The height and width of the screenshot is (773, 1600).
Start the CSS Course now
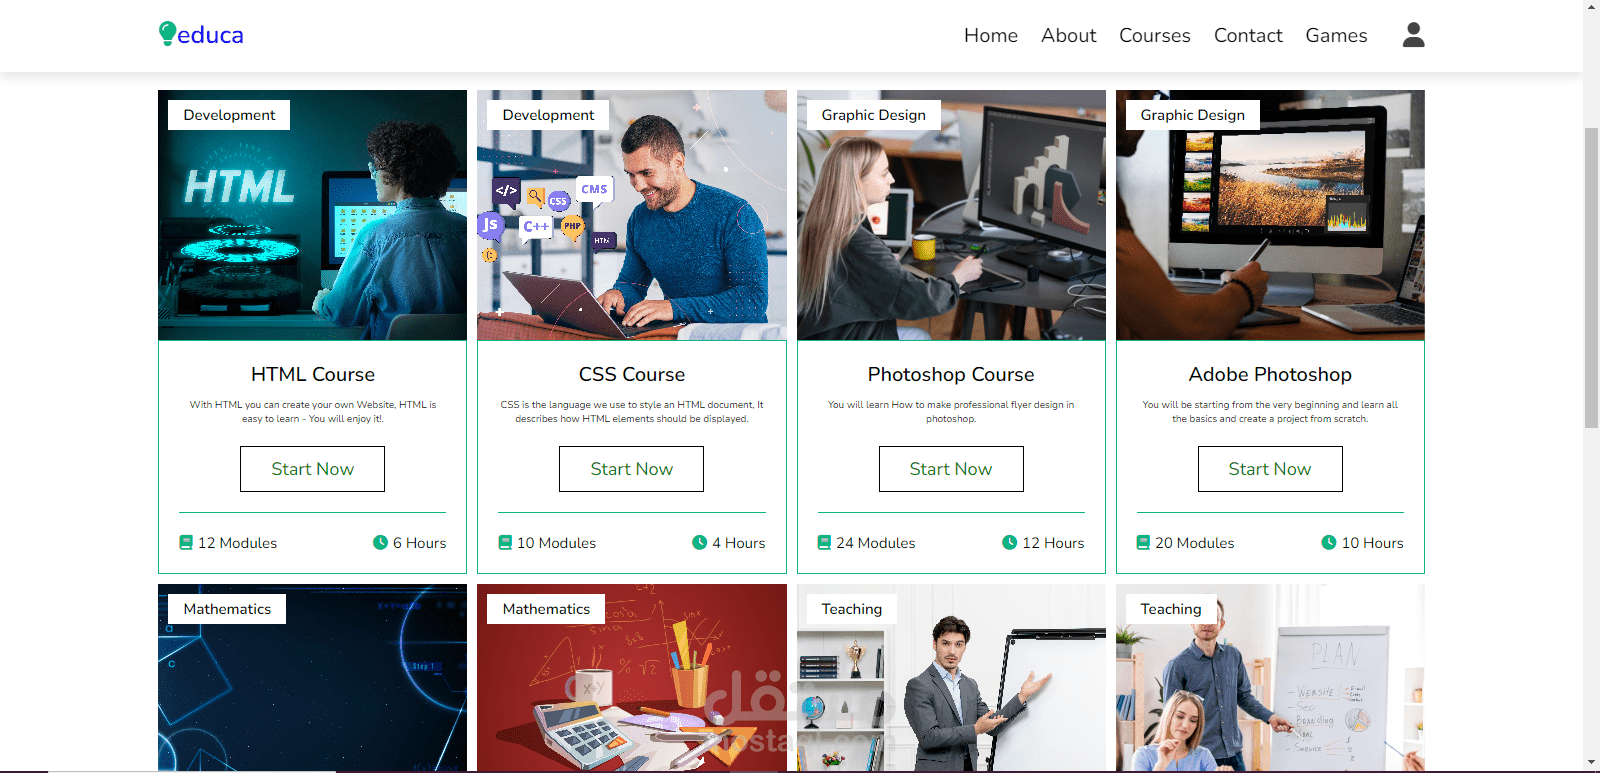pyautogui.click(x=631, y=469)
